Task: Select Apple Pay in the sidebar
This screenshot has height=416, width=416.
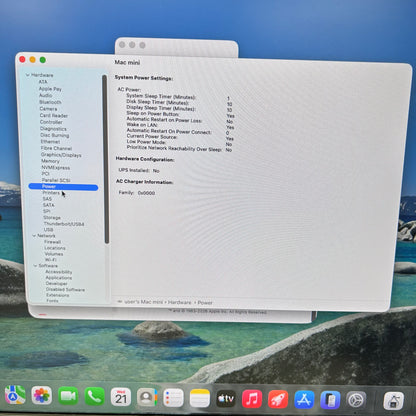Action: (50, 89)
